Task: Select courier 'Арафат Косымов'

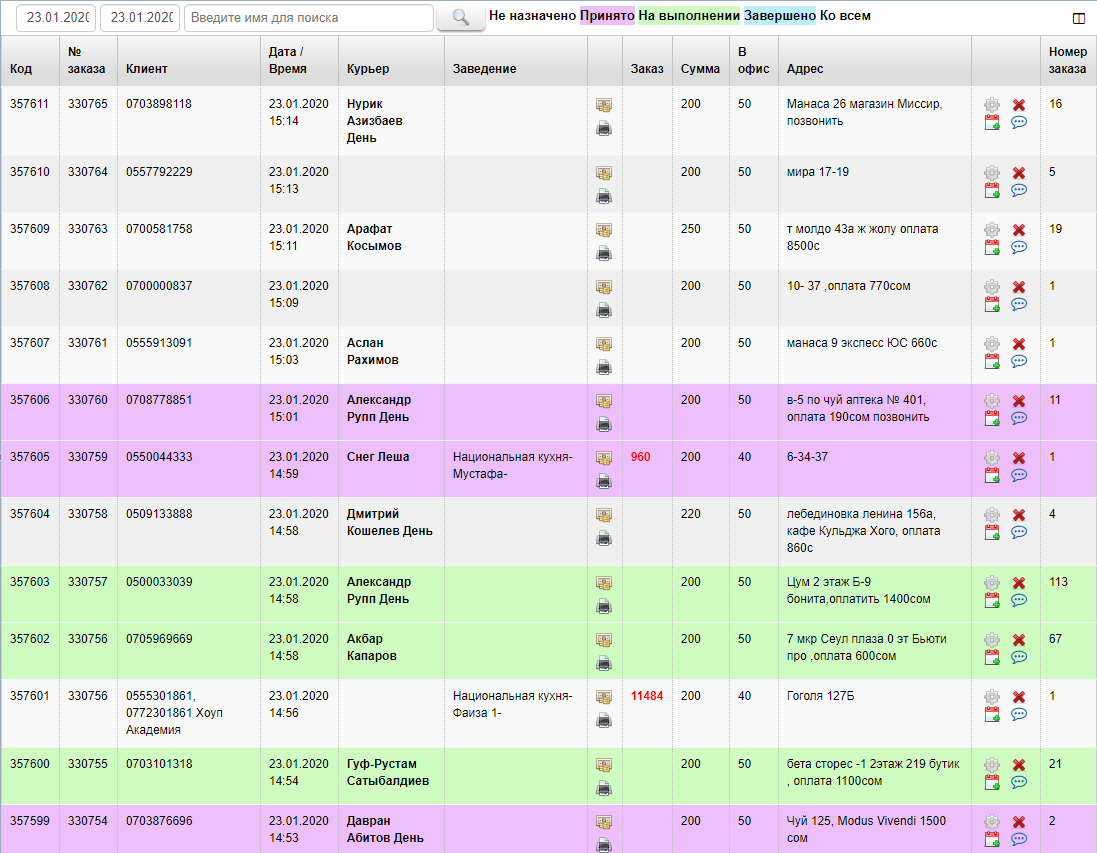Action: click(x=374, y=237)
